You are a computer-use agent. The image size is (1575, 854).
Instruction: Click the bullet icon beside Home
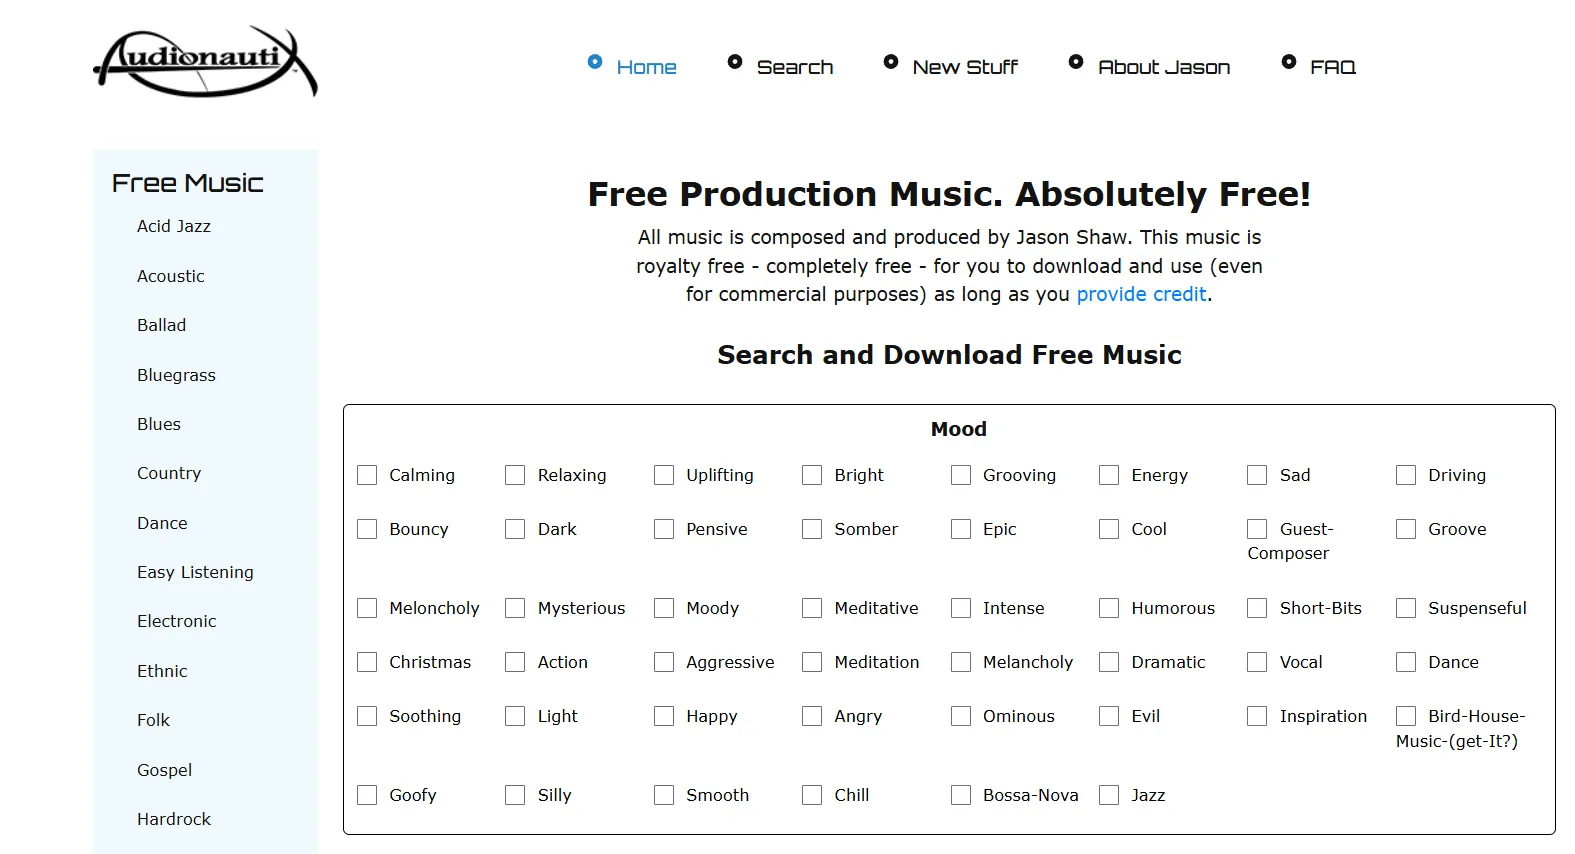click(x=594, y=62)
